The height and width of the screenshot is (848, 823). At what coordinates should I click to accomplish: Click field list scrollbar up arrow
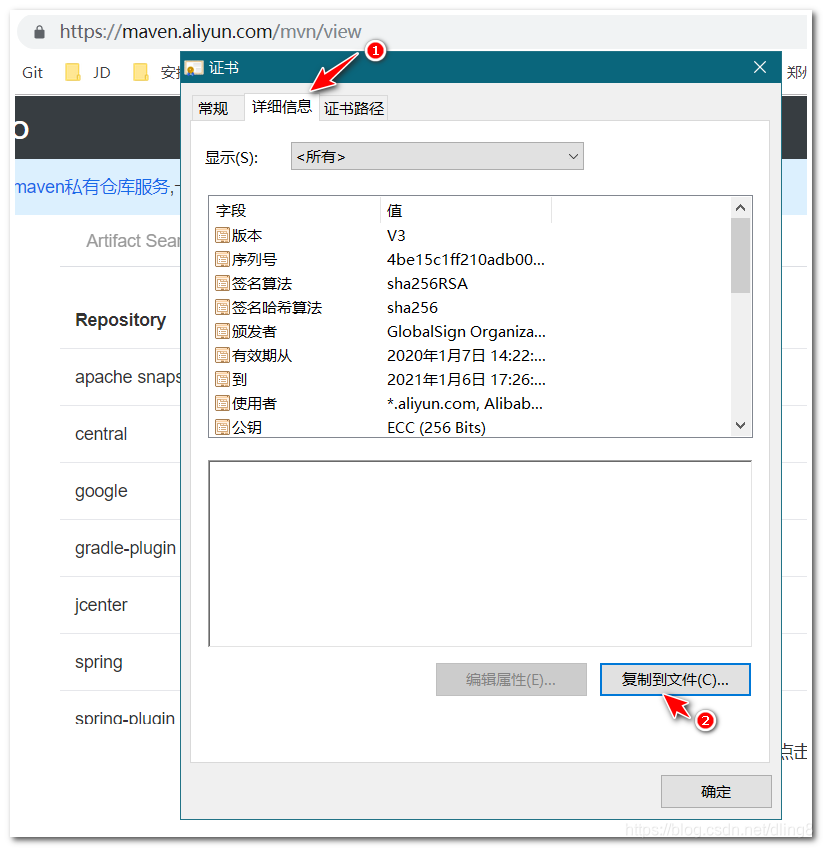[740, 208]
